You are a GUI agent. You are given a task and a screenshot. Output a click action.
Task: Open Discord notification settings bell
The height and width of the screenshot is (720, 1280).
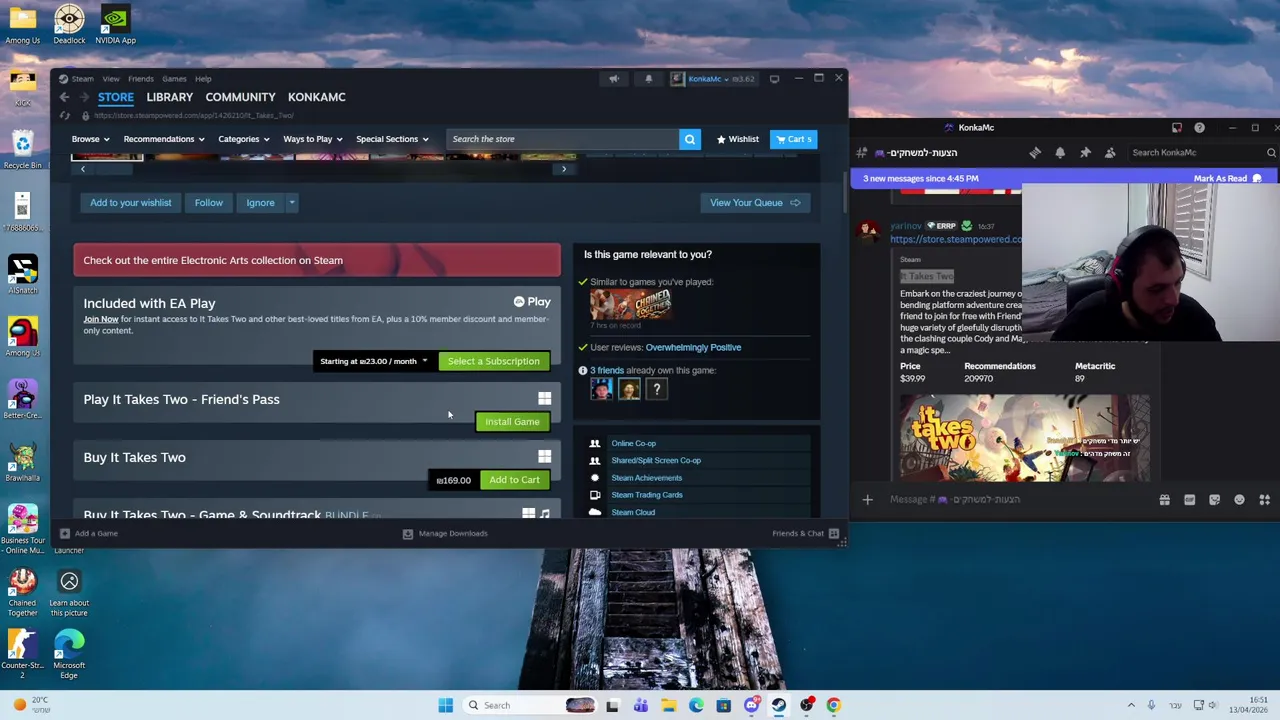[x=1059, y=152]
